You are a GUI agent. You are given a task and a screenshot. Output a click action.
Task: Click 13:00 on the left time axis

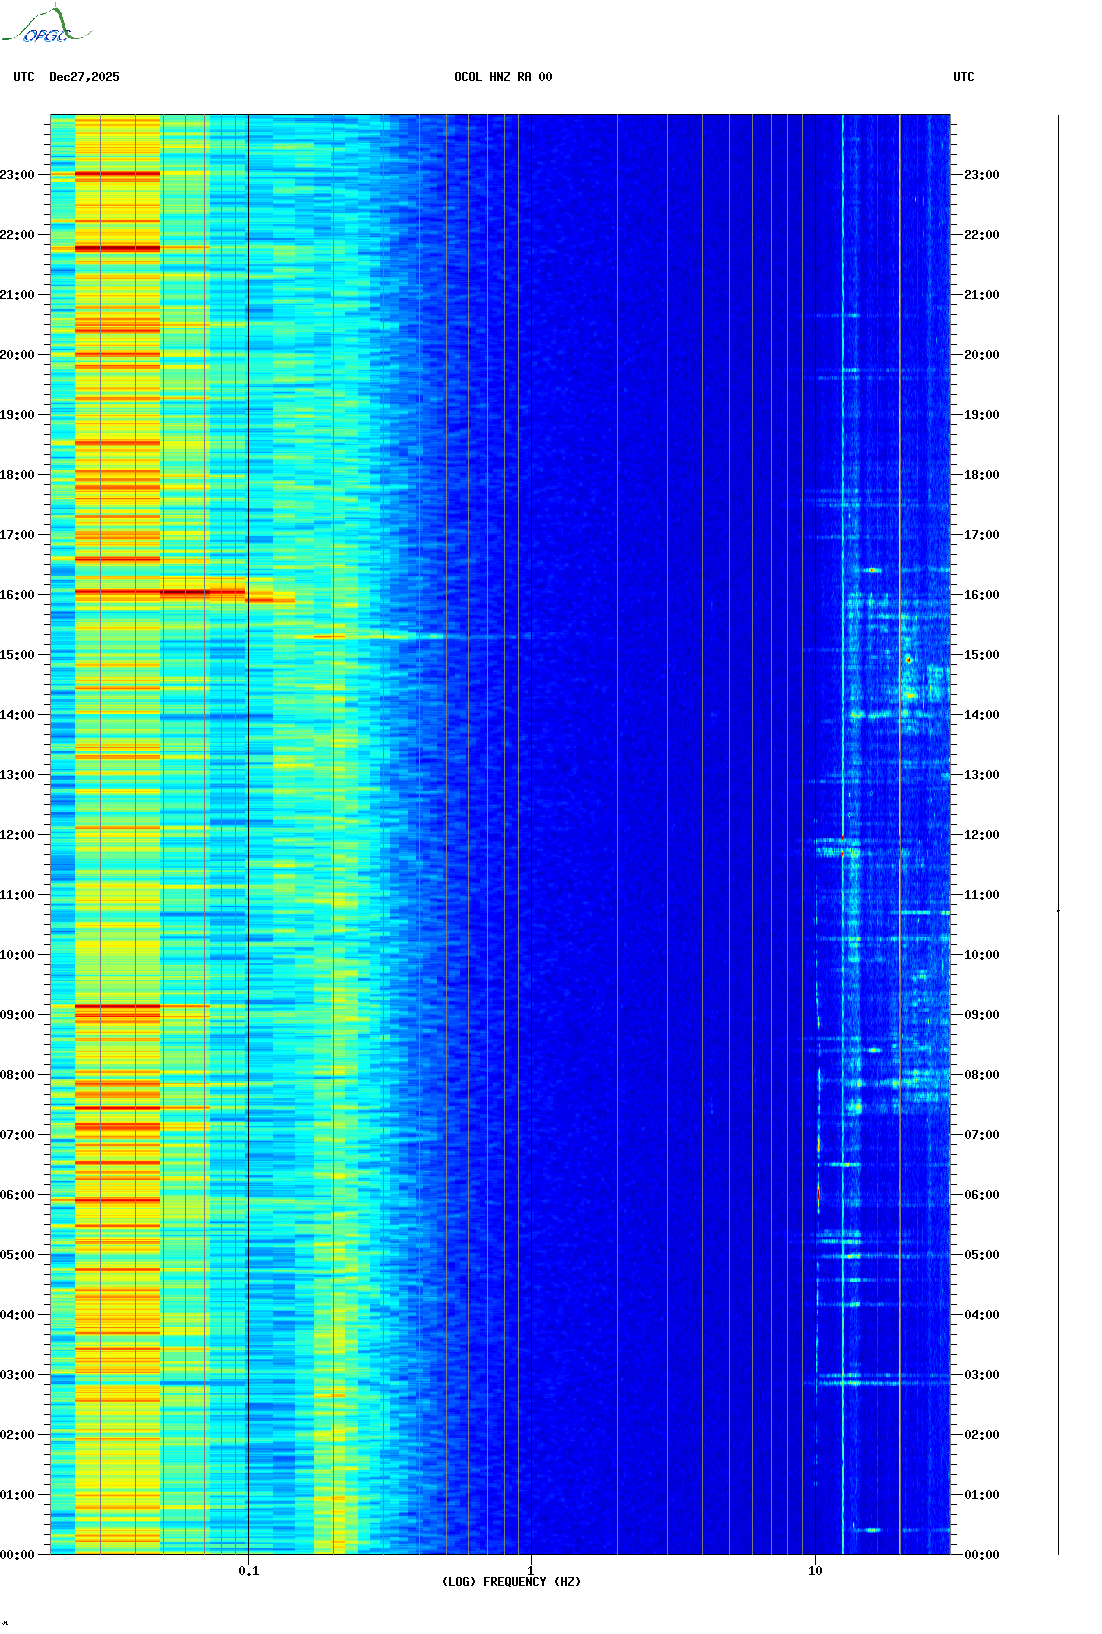pyautogui.click(x=17, y=775)
